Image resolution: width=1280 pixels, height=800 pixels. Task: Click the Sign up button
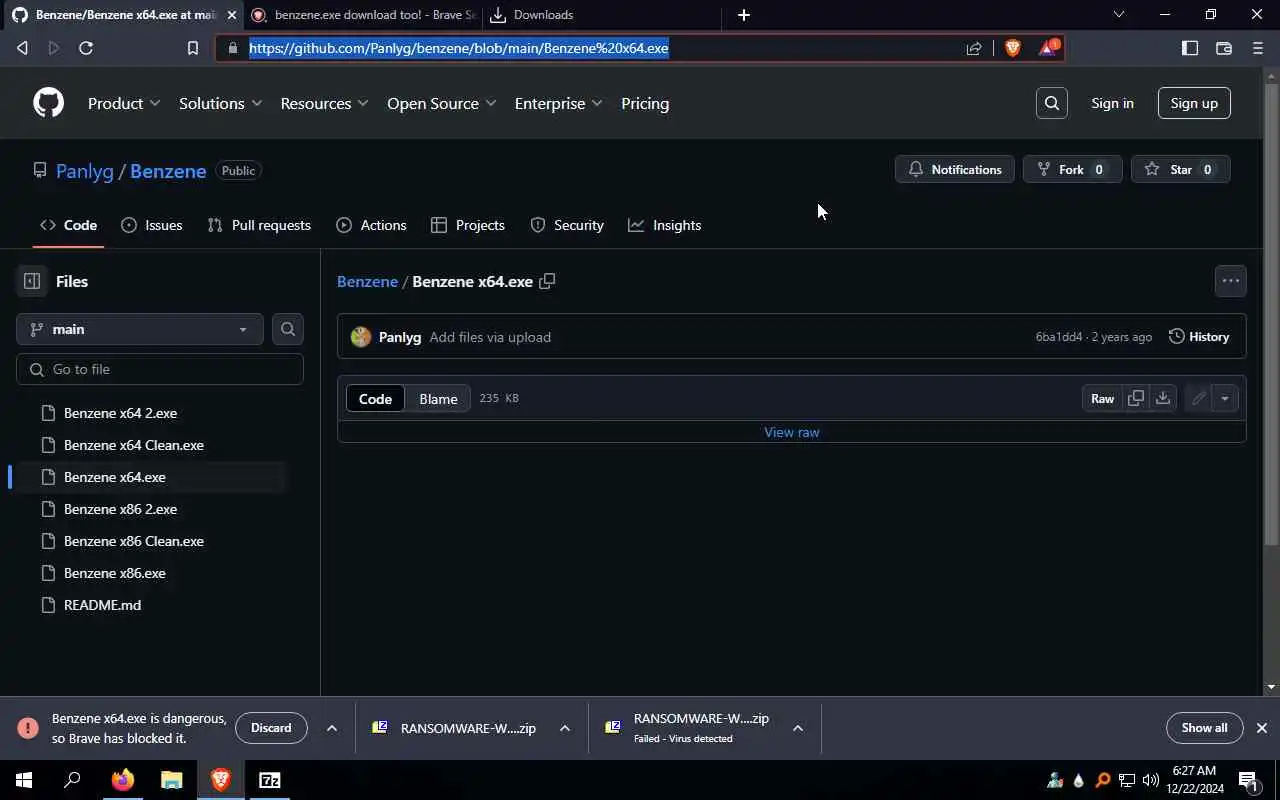pos(1194,103)
